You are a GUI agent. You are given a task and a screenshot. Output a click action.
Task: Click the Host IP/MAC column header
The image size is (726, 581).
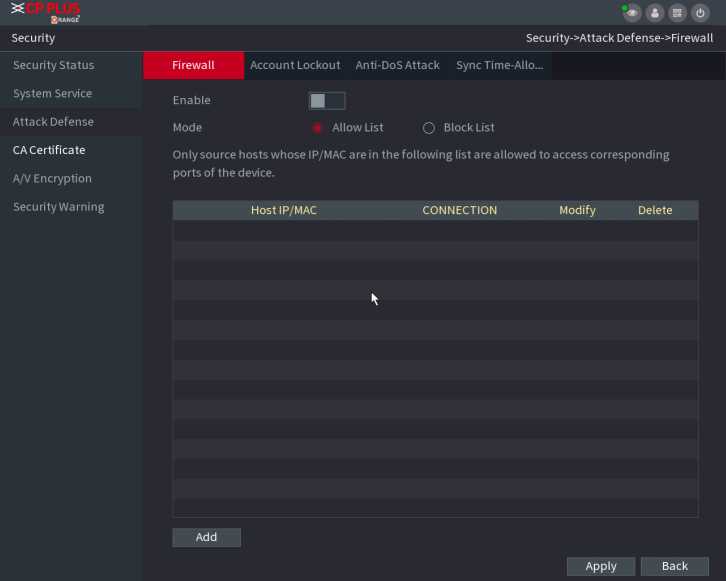[x=283, y=210]
